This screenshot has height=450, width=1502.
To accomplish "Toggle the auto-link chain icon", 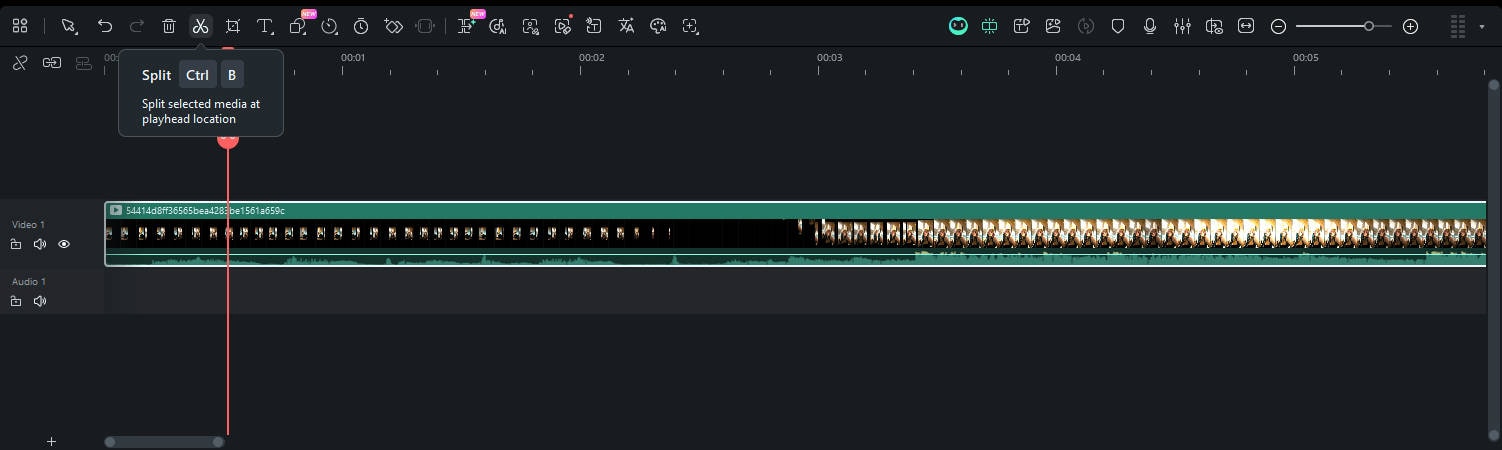I will click(52, 63).
